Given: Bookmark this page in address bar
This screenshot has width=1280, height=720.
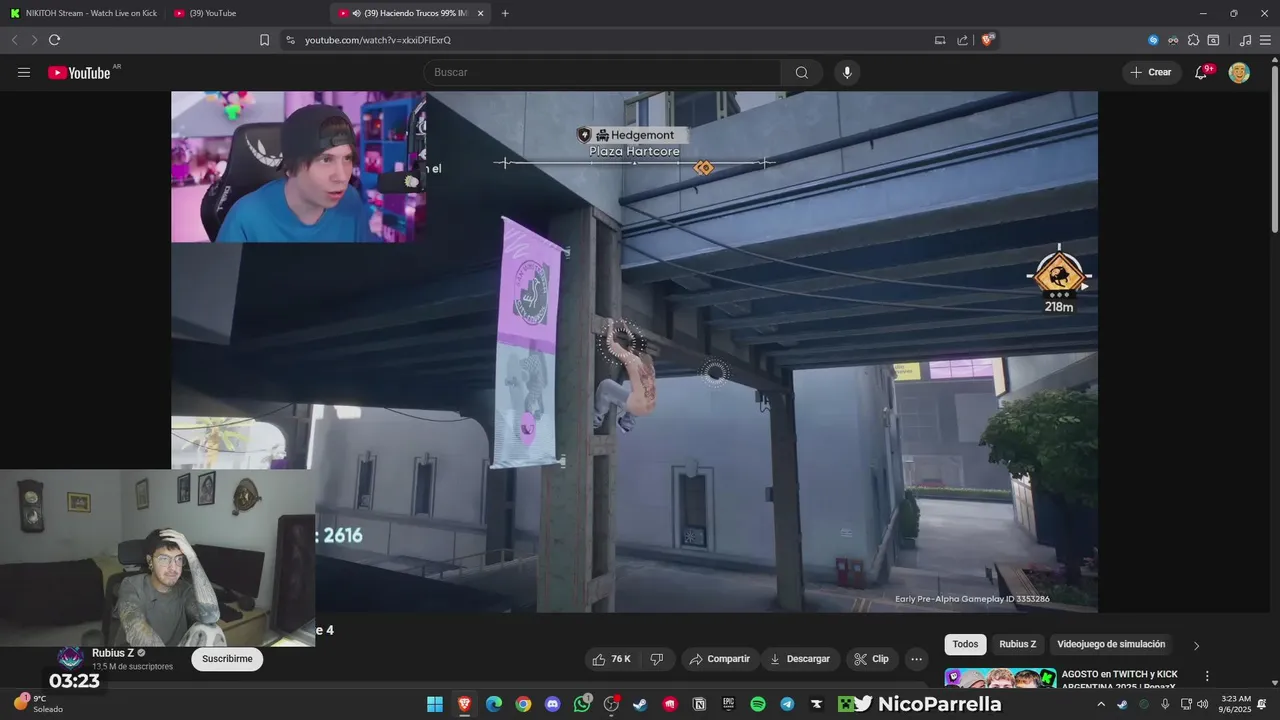Looking at the screenshot, I should tap(264, 40).
